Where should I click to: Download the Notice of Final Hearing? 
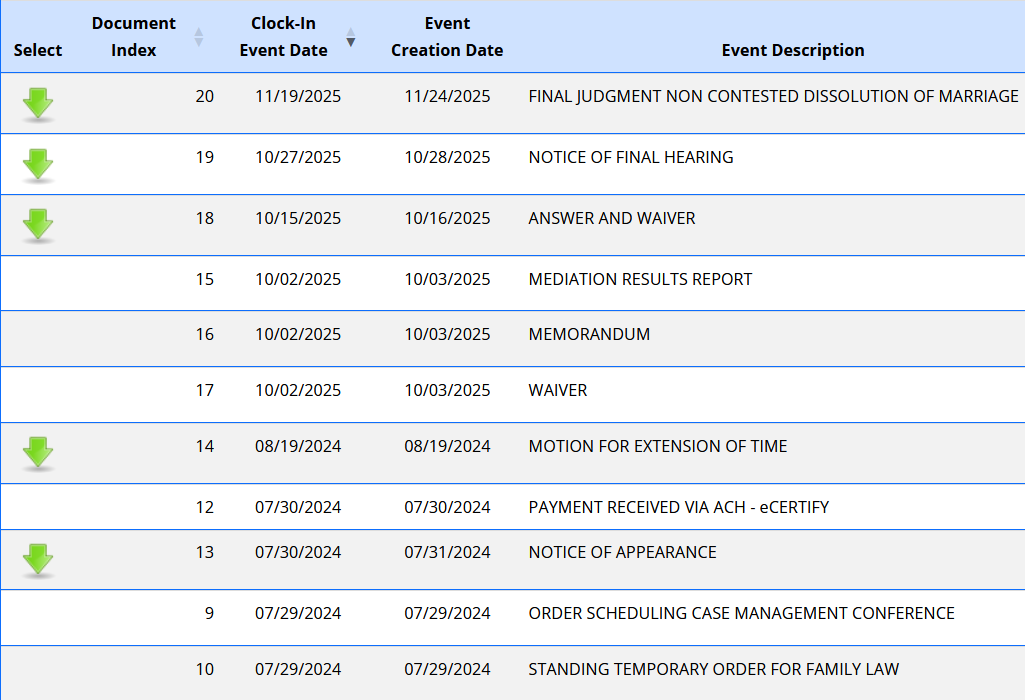tap(38, 164)
